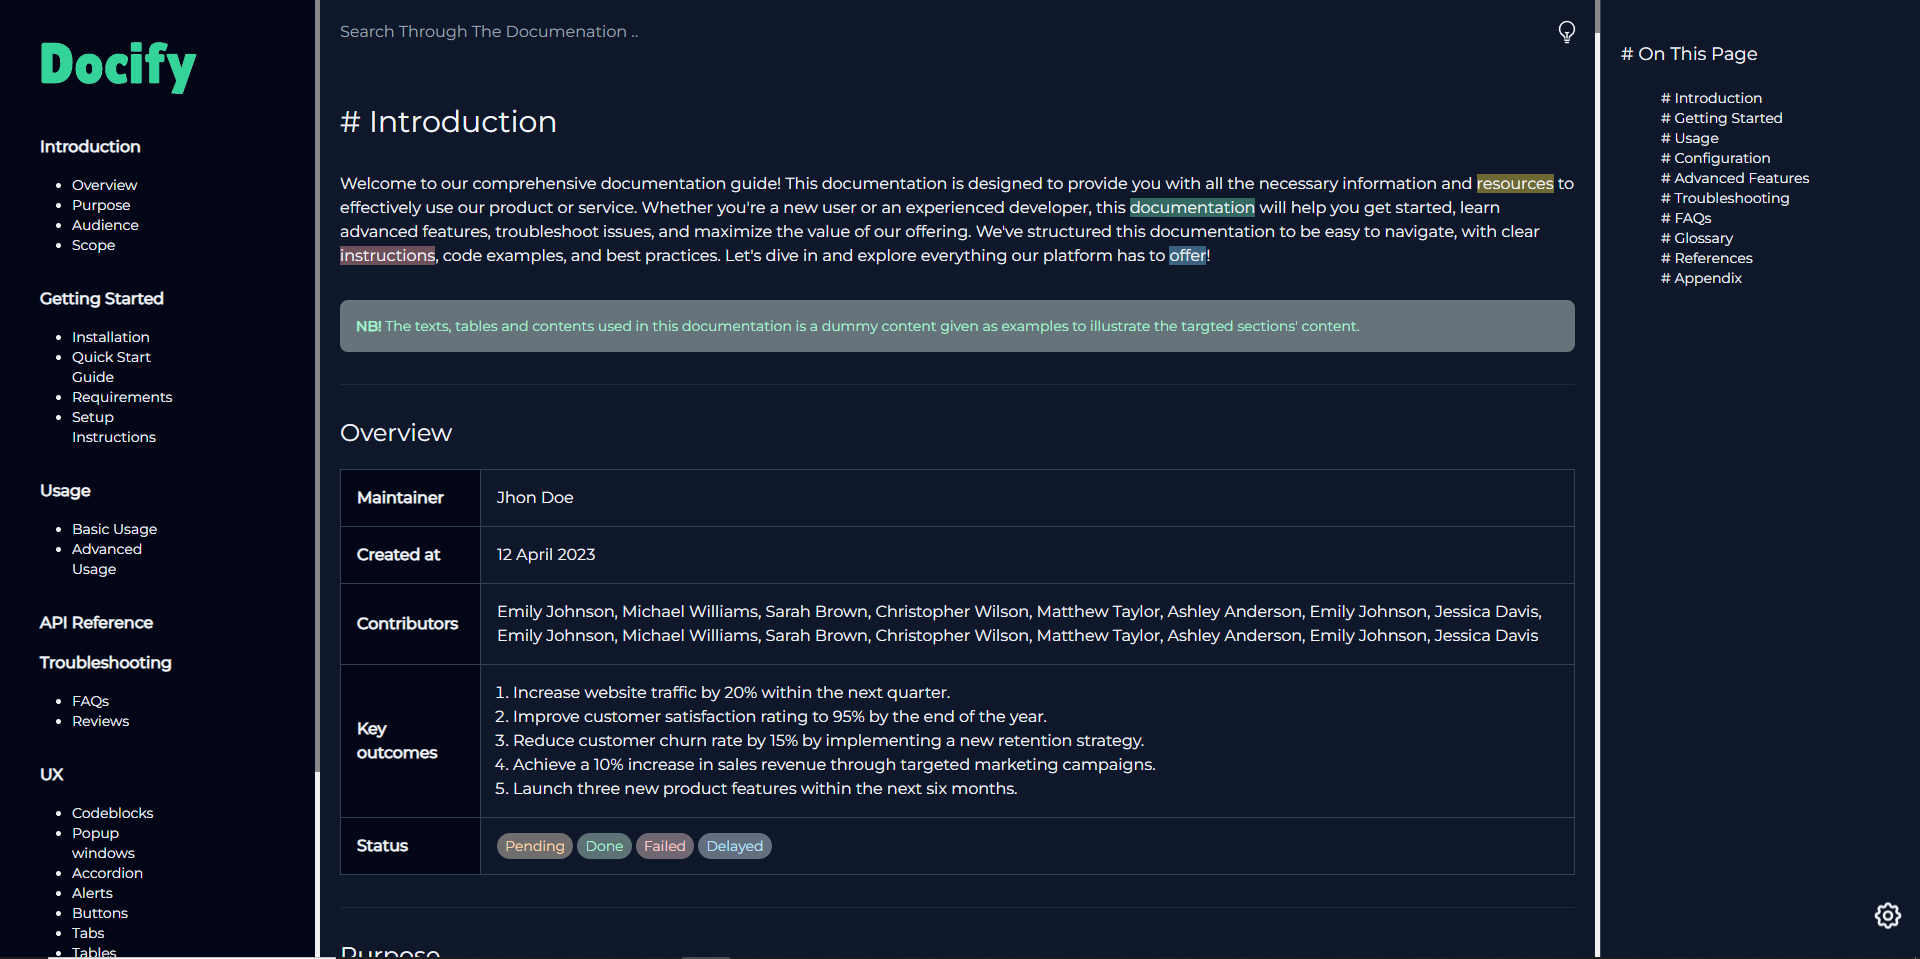Viewport: 1920px width, 959px height.
Task: Open the UX section in the sidebar
Action: click(x=51, y=773)
